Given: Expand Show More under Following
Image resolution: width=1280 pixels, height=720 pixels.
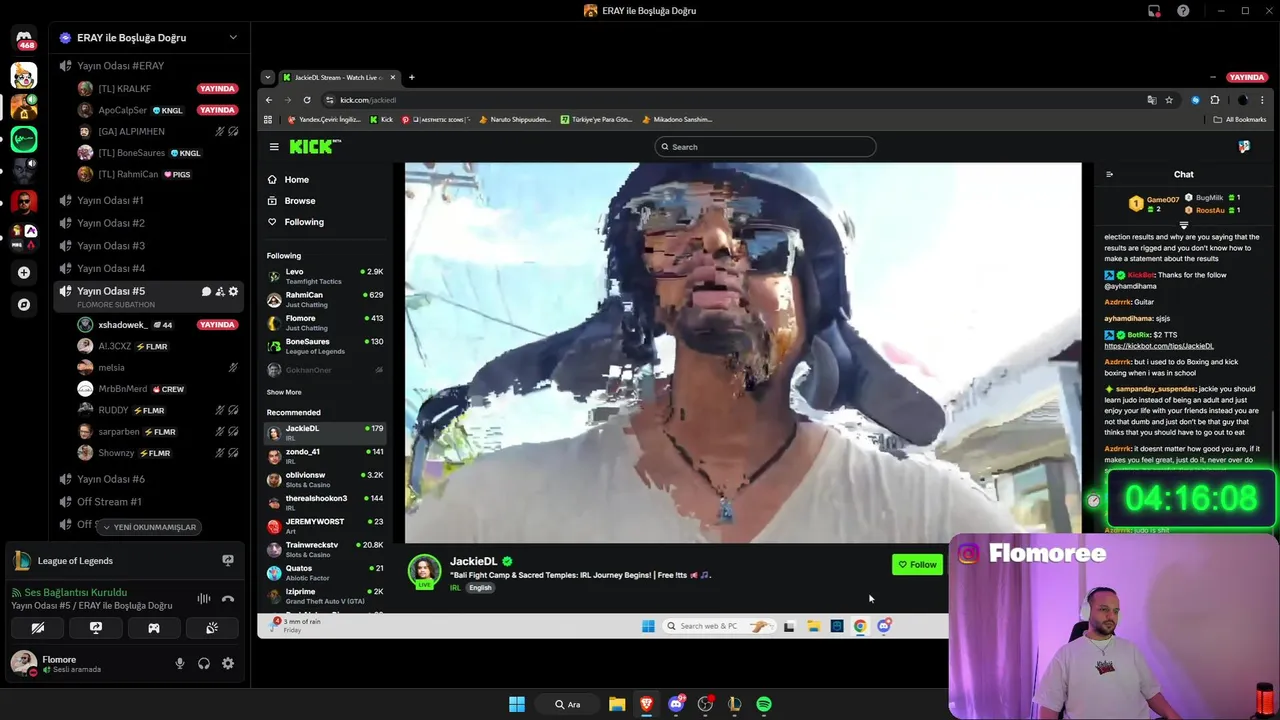Looking at the screenshot, I should [284, 392].
